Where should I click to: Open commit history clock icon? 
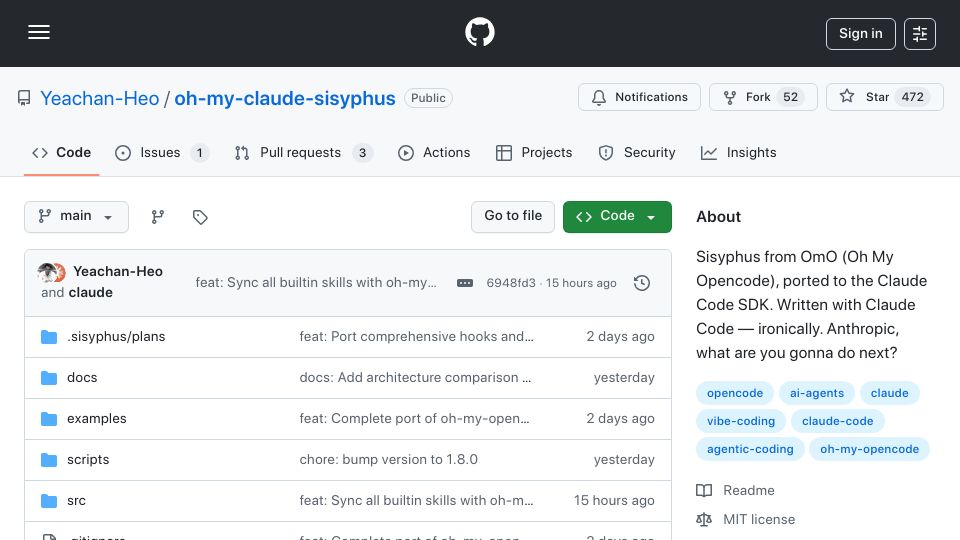click(x=642, y=283)
